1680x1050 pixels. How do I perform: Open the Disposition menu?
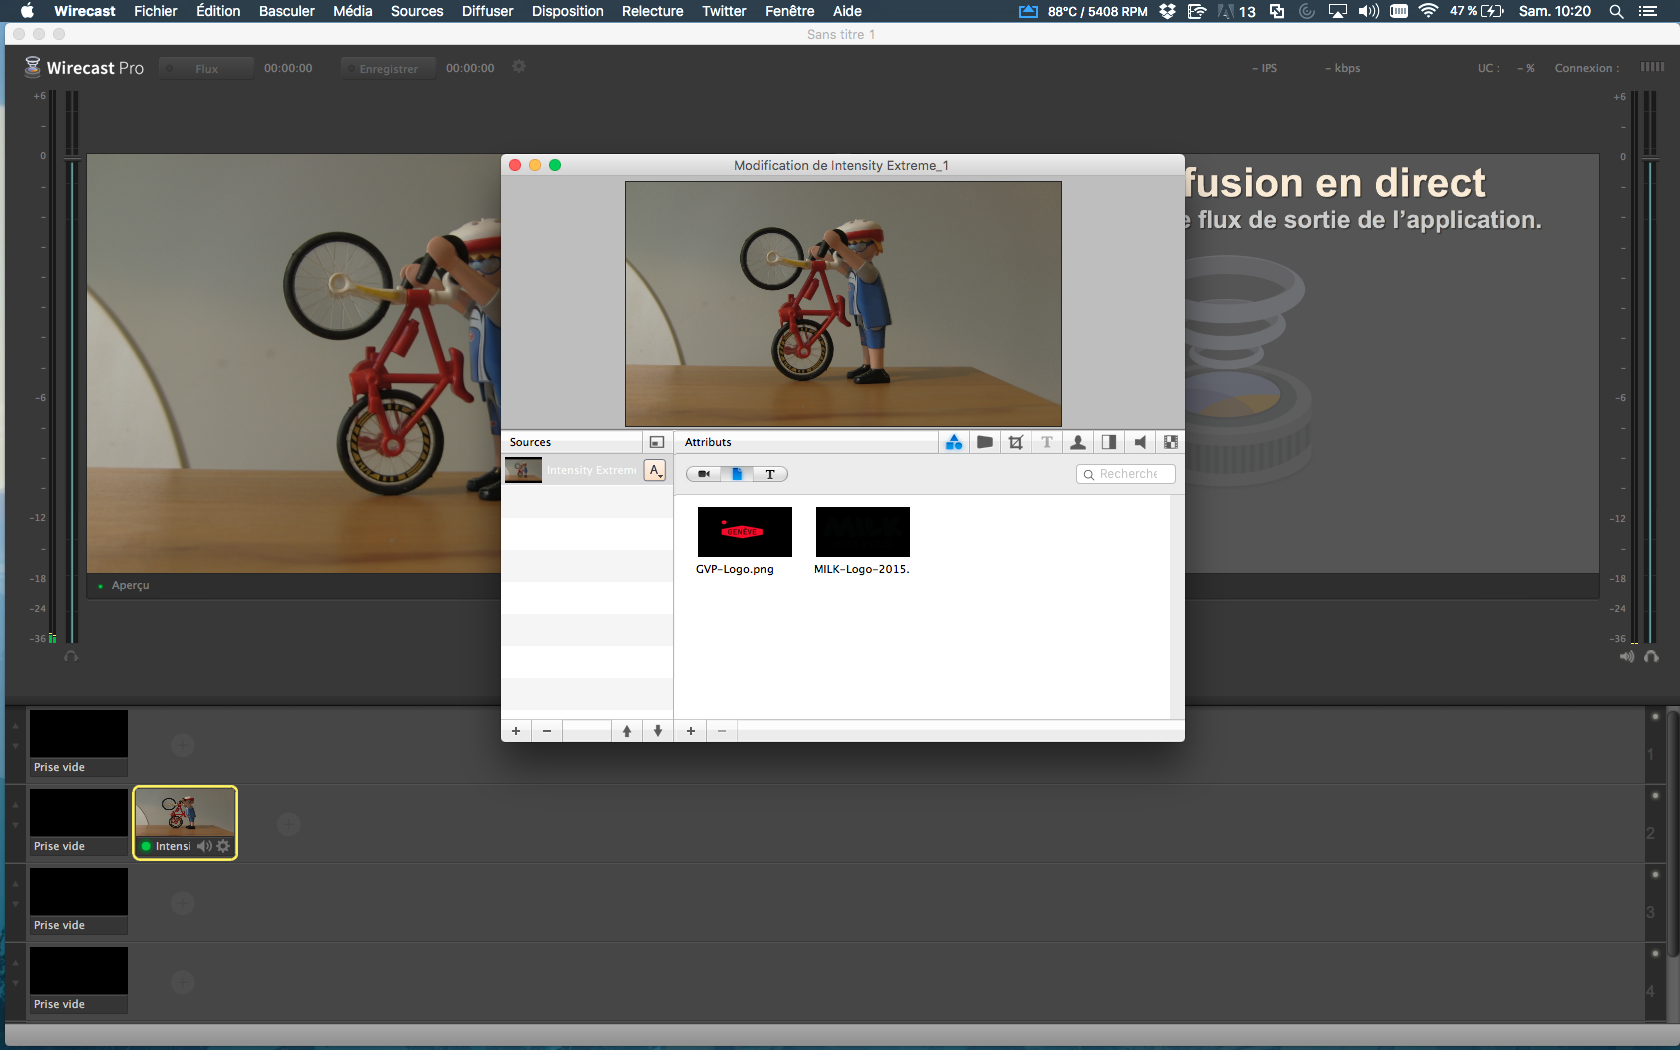tap(567, 11)
